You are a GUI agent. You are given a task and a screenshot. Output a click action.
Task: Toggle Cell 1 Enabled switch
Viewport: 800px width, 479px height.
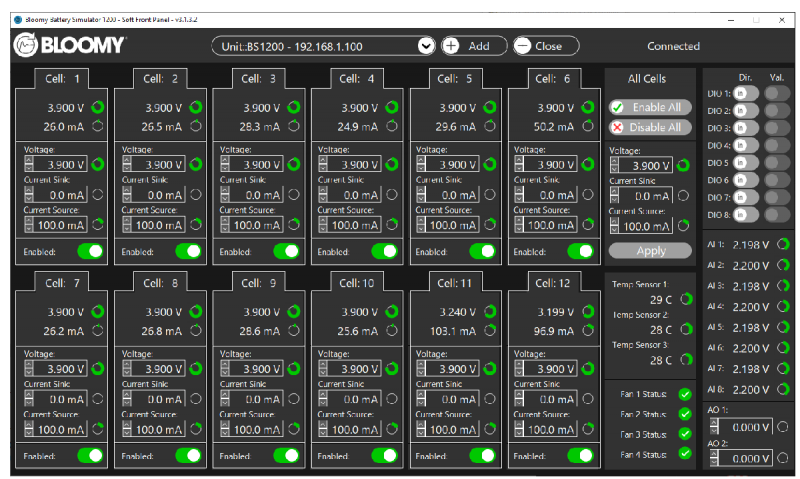tap(90, 251)
